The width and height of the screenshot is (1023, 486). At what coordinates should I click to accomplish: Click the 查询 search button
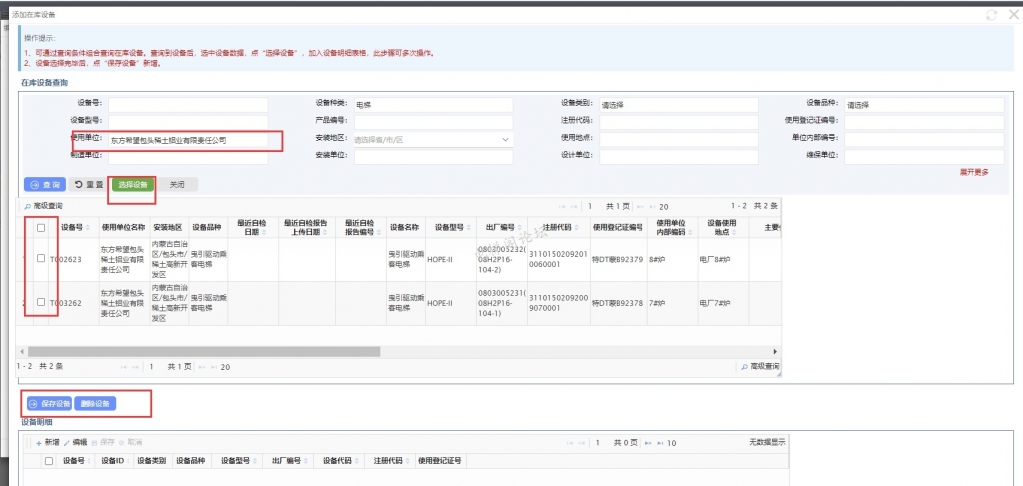[x=45, y=185]
